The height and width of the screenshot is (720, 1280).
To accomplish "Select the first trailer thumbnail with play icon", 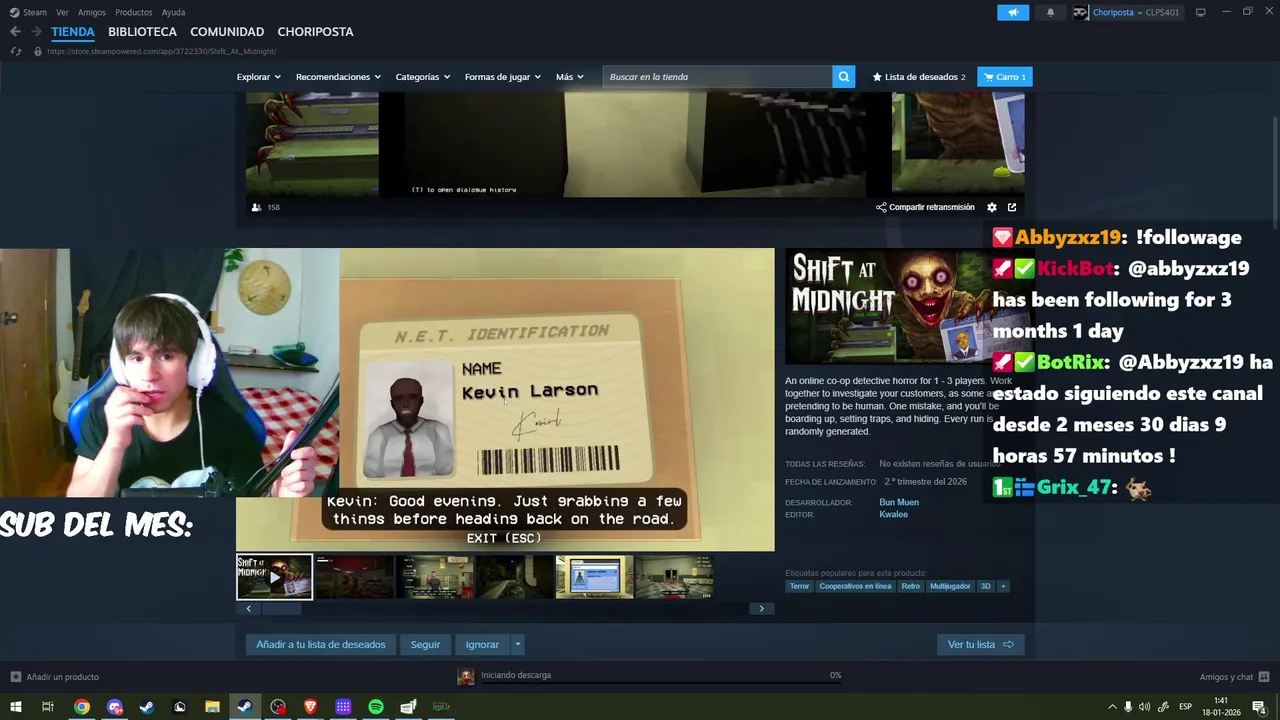I will click(274, 577).
